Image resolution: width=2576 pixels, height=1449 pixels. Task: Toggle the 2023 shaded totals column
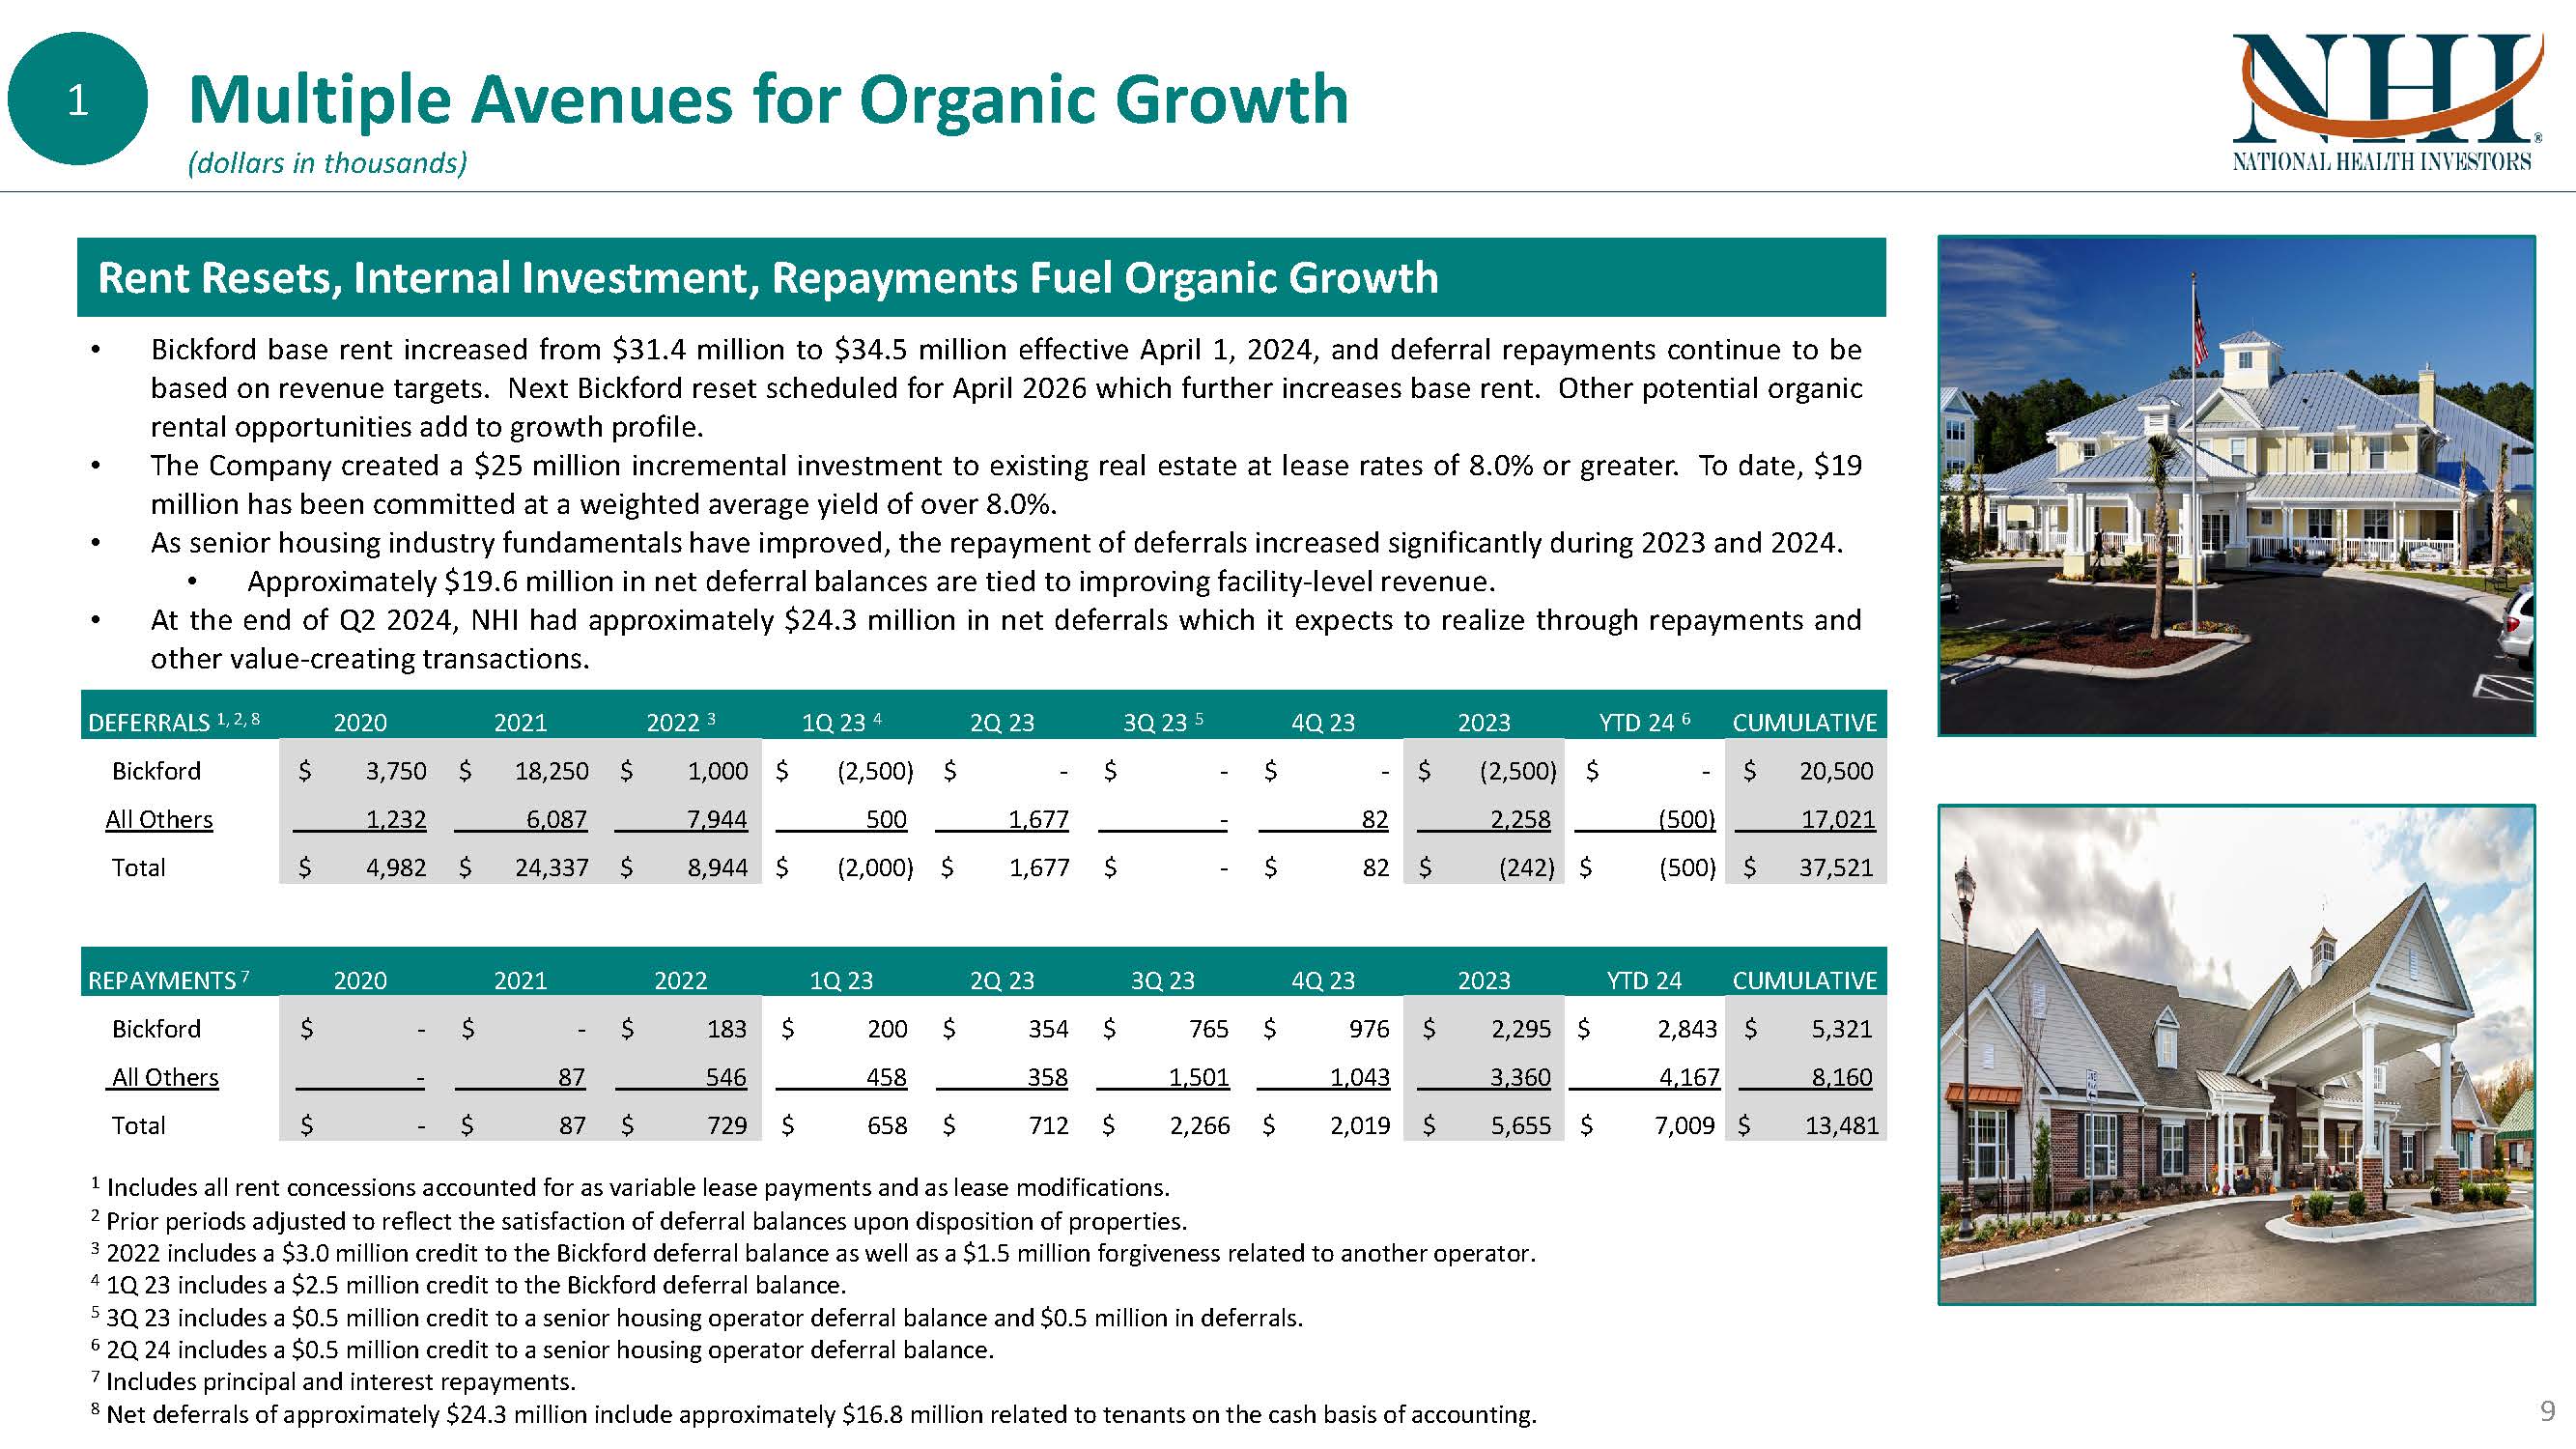click(x=1483, y=722)
